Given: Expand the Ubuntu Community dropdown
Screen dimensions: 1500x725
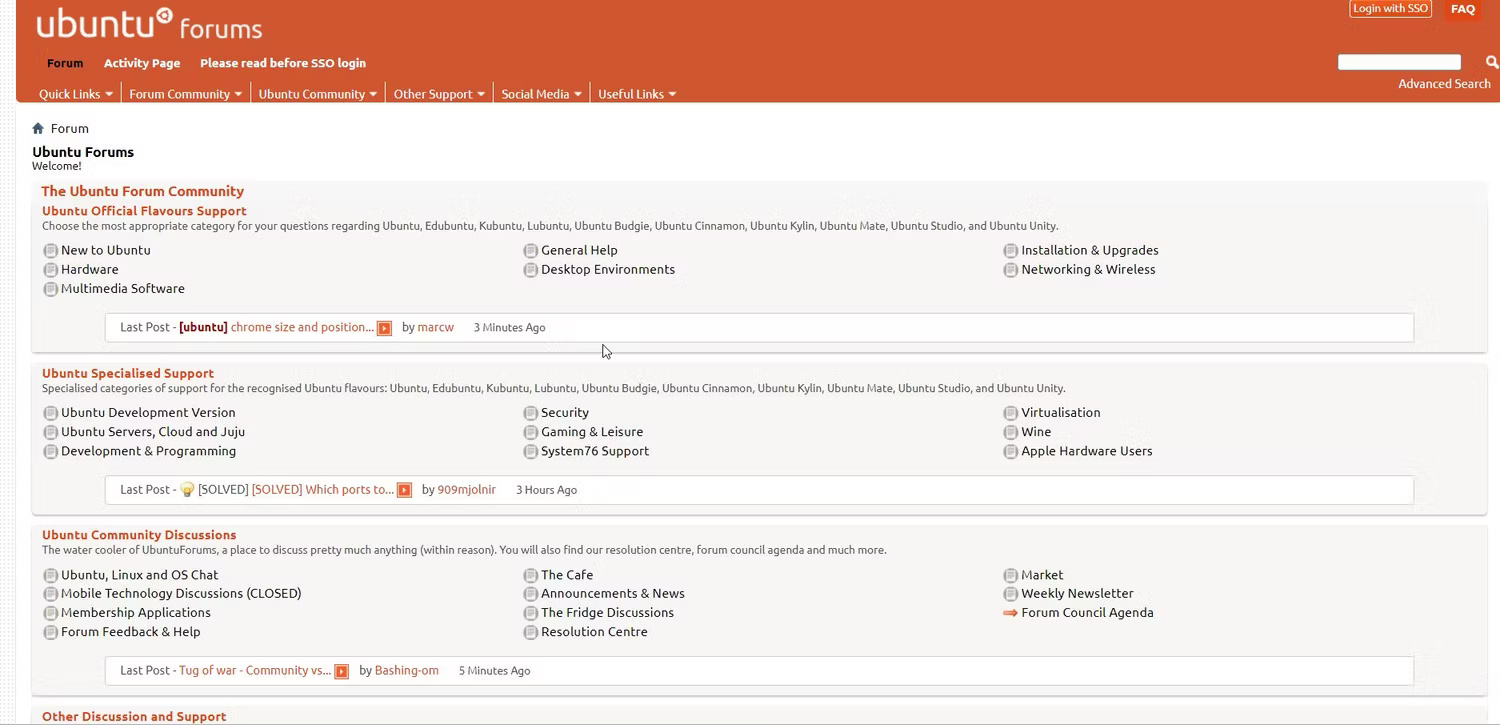Looking at the screenshot, I should point(318,94).
